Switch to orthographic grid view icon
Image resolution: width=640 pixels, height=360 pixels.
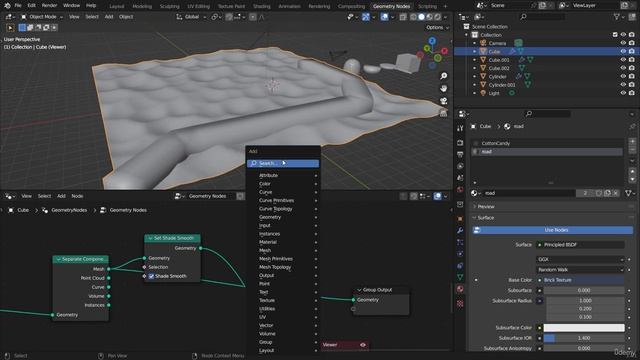click(x=443, y=113)
